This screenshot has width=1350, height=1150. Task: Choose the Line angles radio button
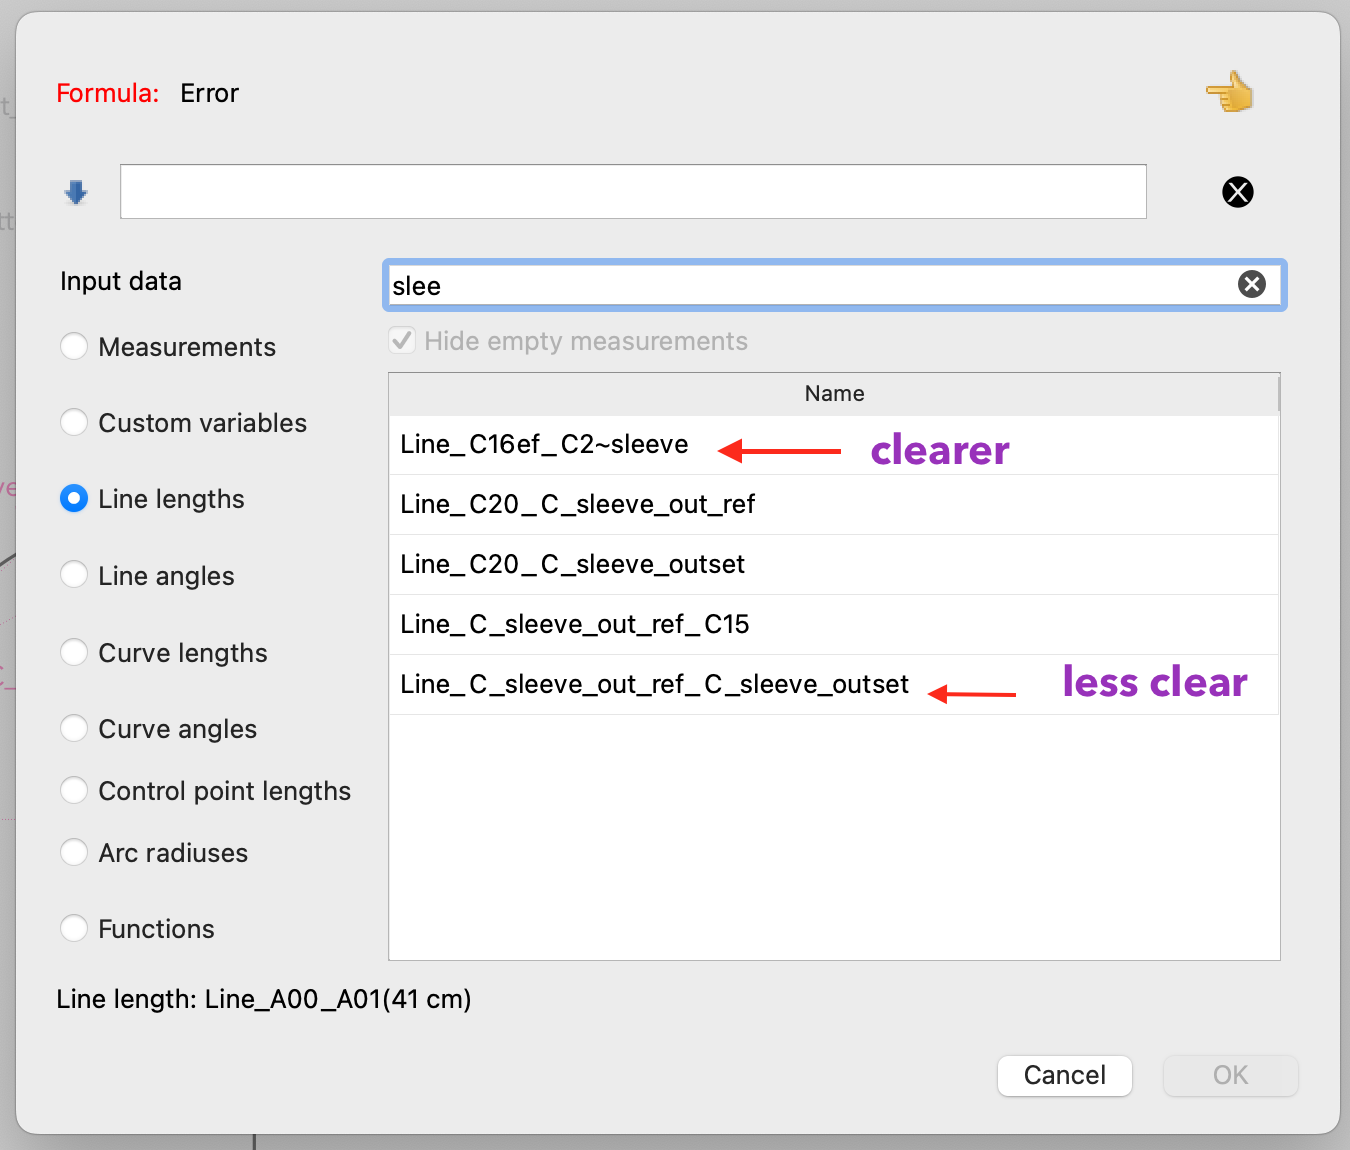(x=74, y=575)
